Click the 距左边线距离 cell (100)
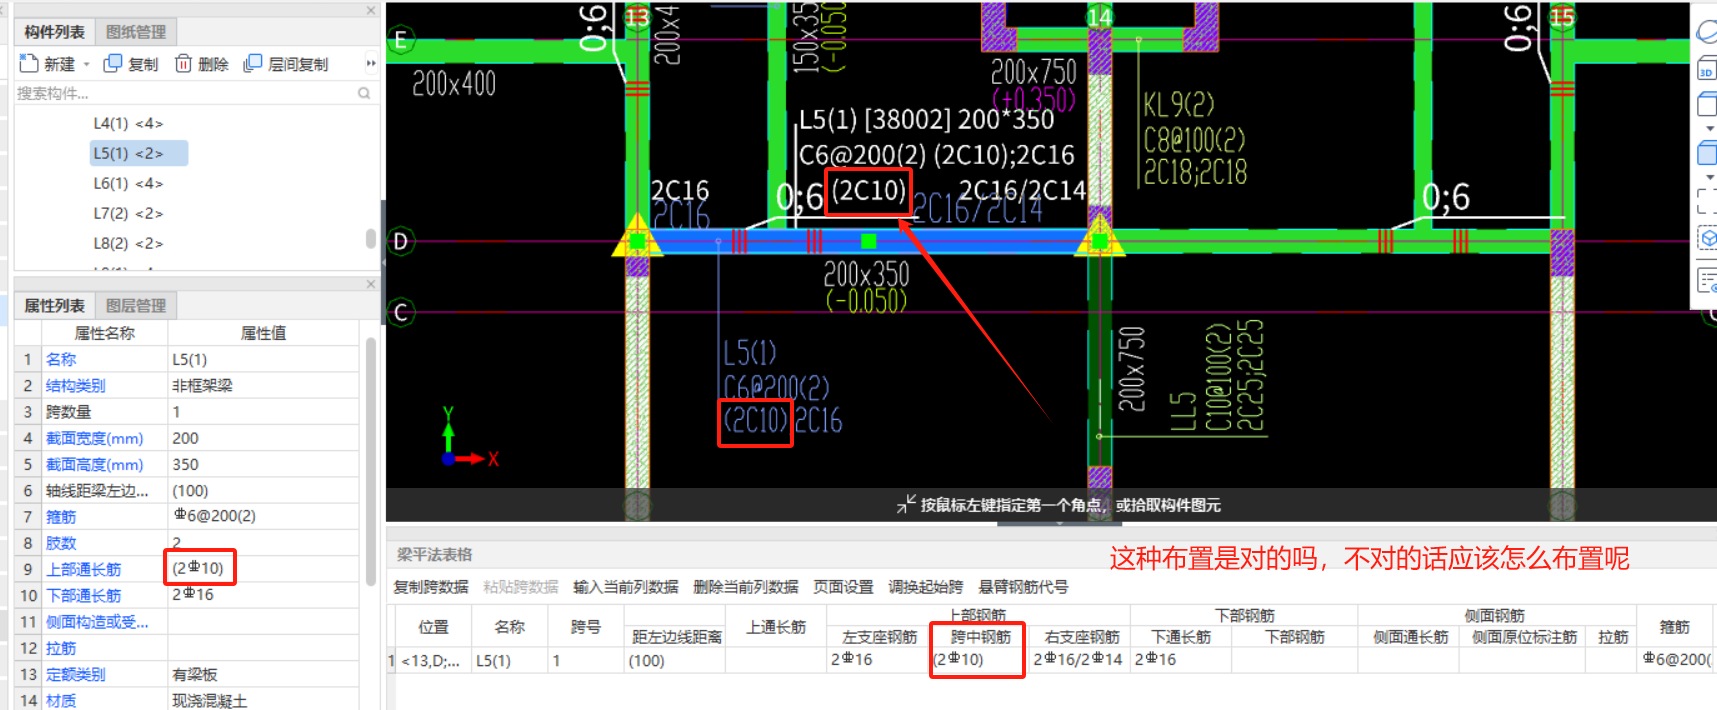This screenshot has width=1717, height=710. (674, 660)
